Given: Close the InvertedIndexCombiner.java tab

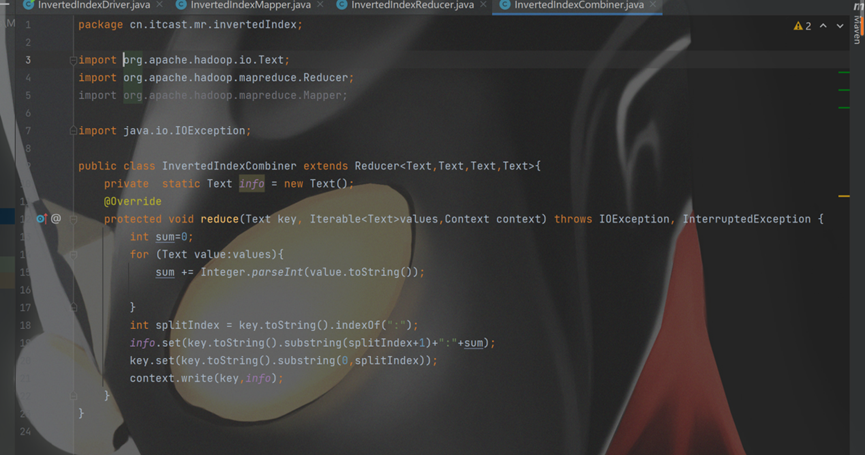Looking at the screenshot, I should pyautogui.click(x=653, y=5).
